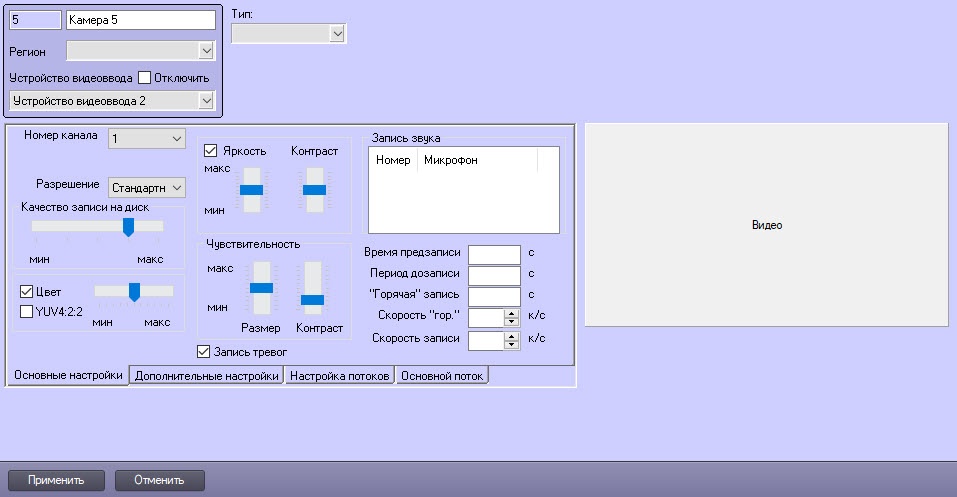This screenshot has height=497, width=957.
Task: Uncheck the Яркость checkbox
Action: tap(211, 151)
